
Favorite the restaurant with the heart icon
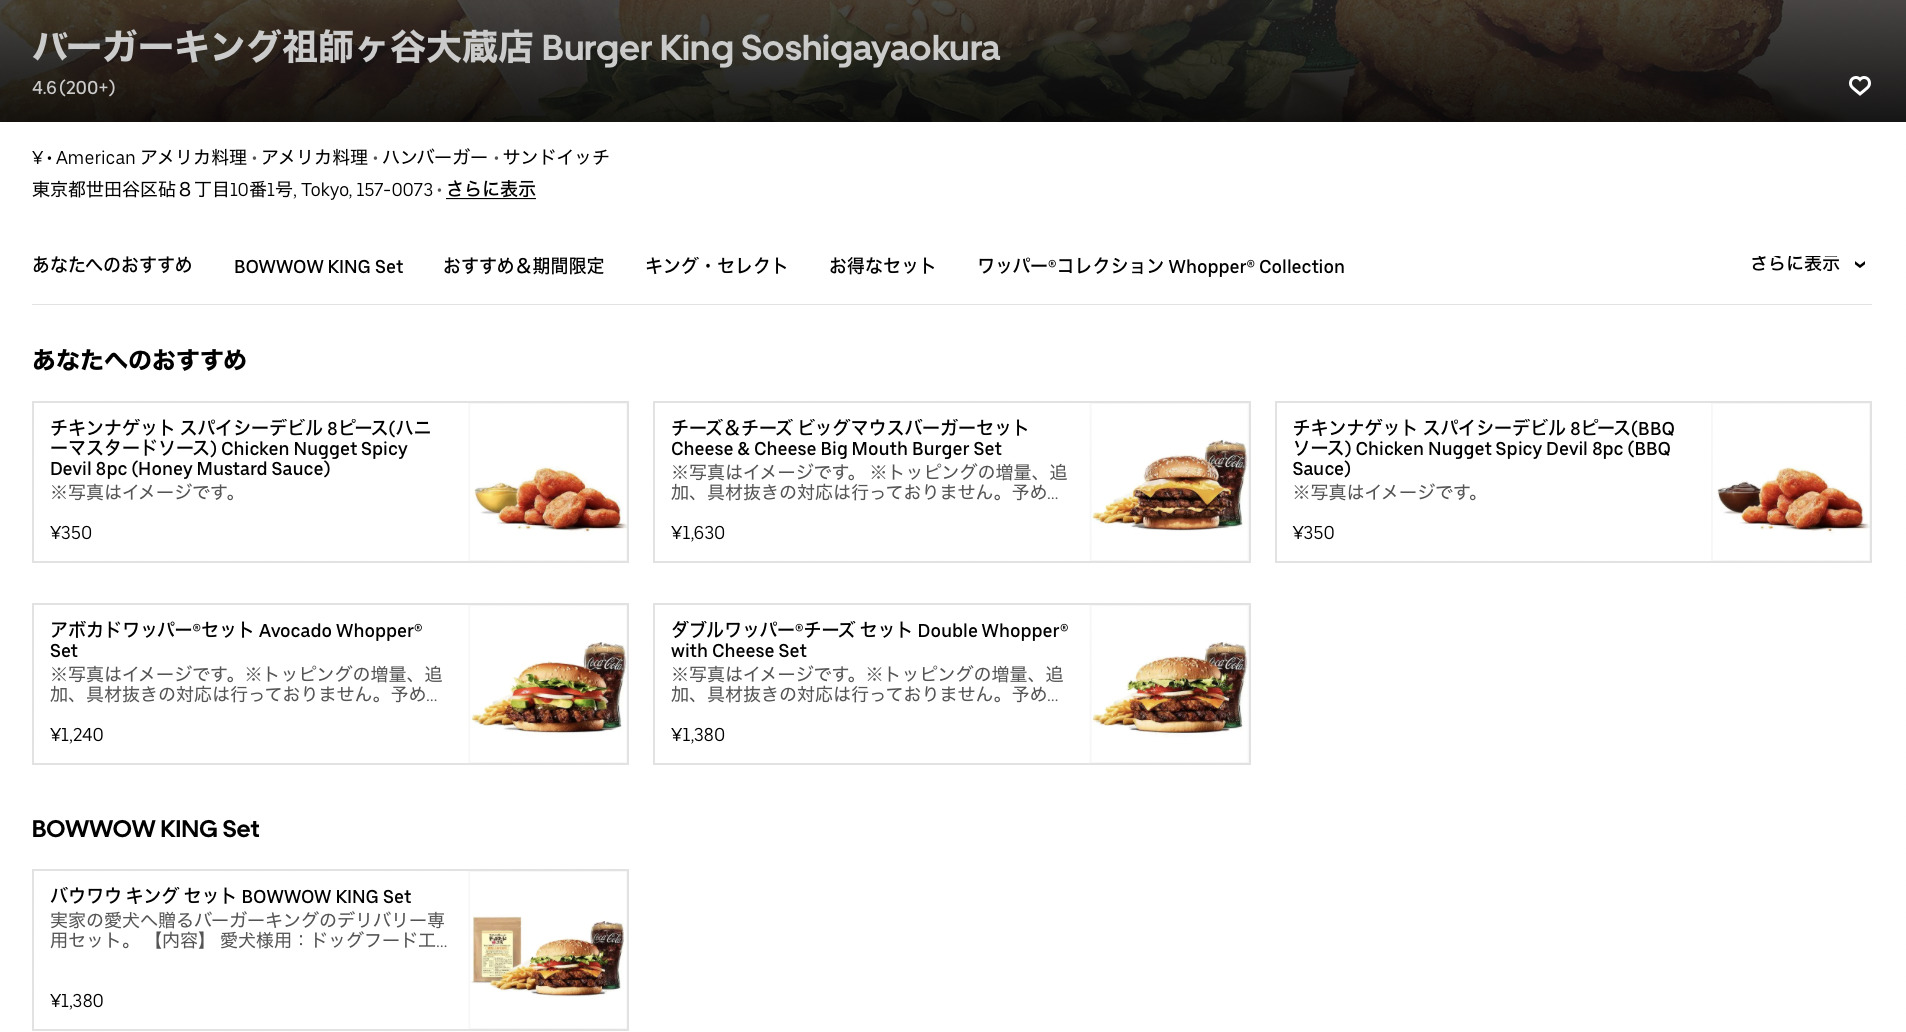click(1859, 86)
